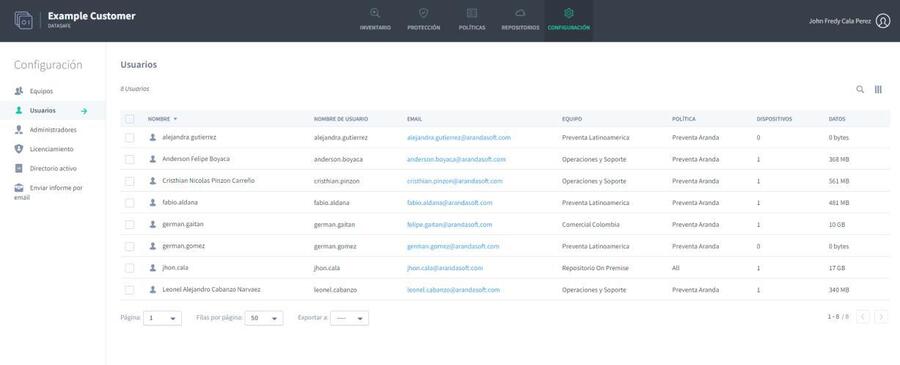Click the user profile avatar icon
This screenshot has height=365, width=900.
pos(883,21)
